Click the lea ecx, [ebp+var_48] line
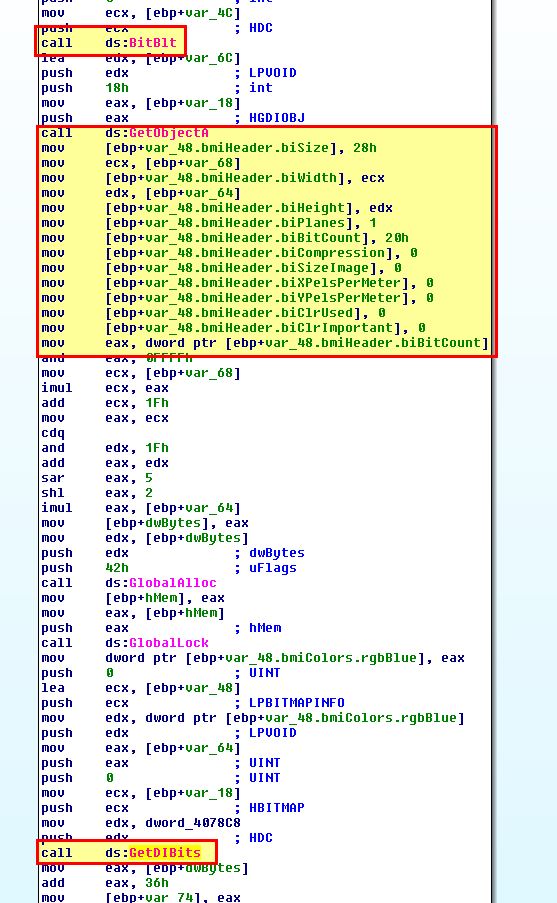Viewport: 557px width, 903px height. click(141, 688)
